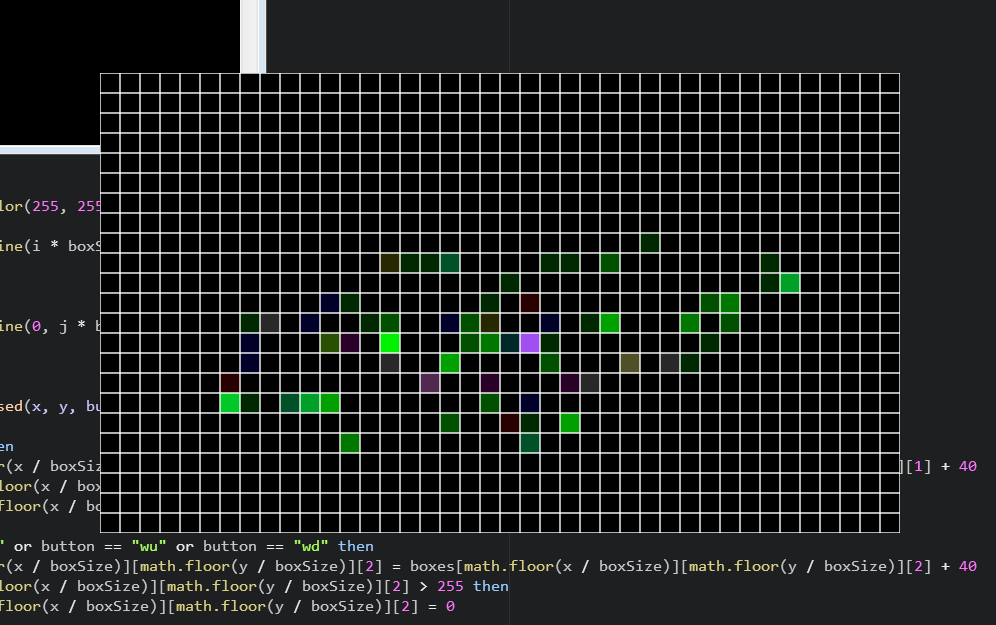The image size is (996, 625).
Task: Click the teal cell in the uppermost colored row
Action: click(x=450, y=263)
